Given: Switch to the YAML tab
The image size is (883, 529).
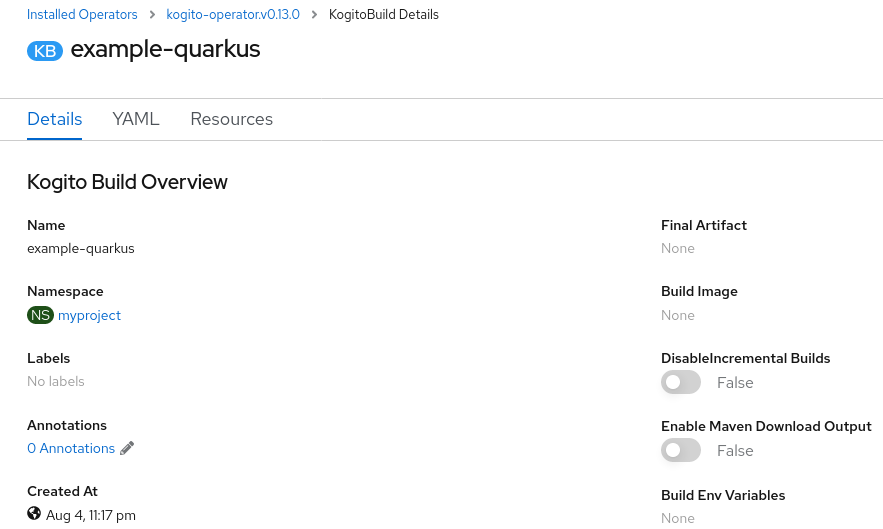Looking at the screenshot, I should pyautogui.click(x=136, y=119).
